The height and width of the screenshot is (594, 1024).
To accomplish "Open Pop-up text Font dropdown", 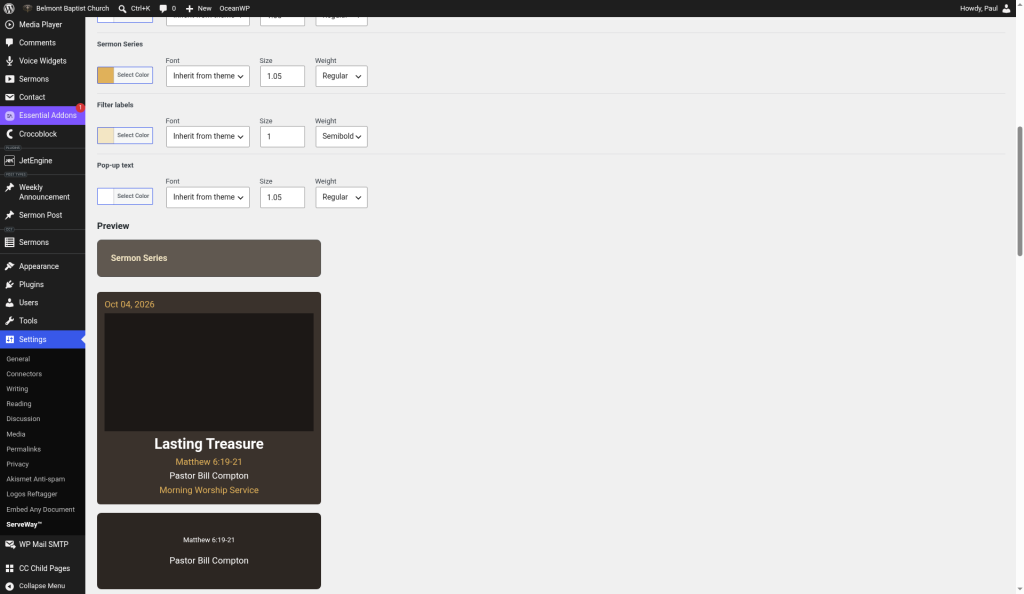I will coord(208,197).
